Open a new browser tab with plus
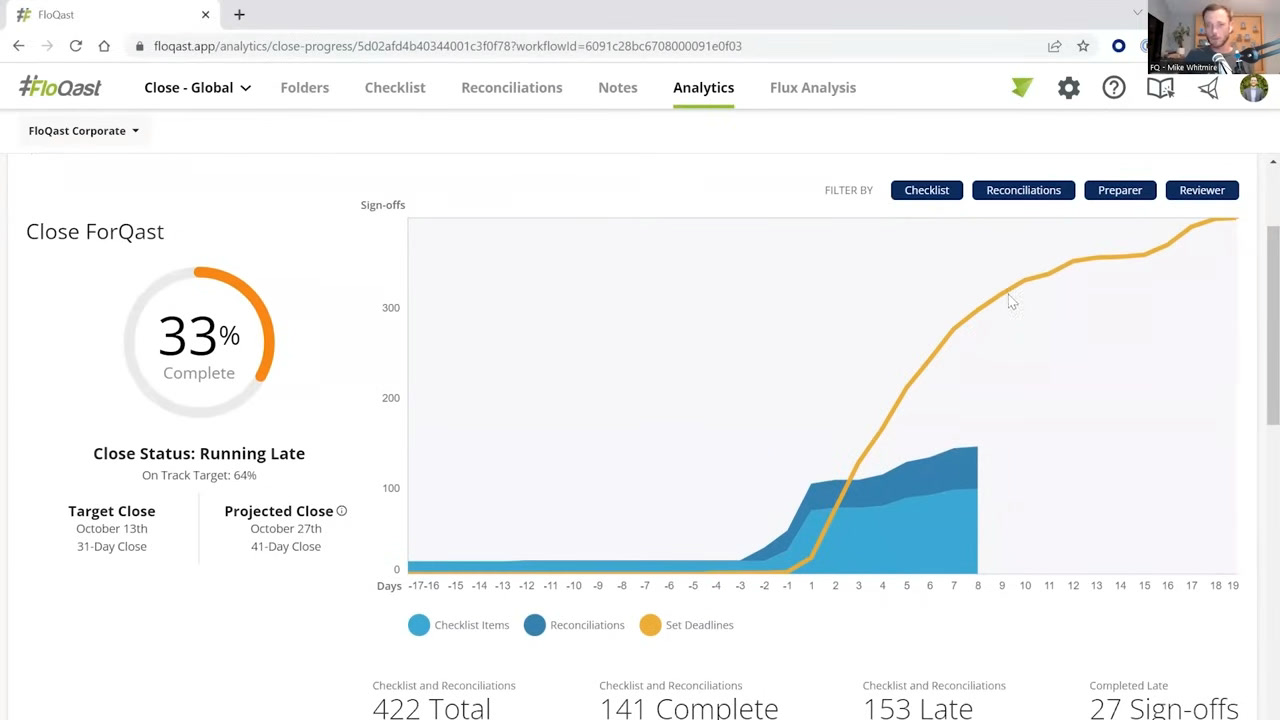 point(239,15)
